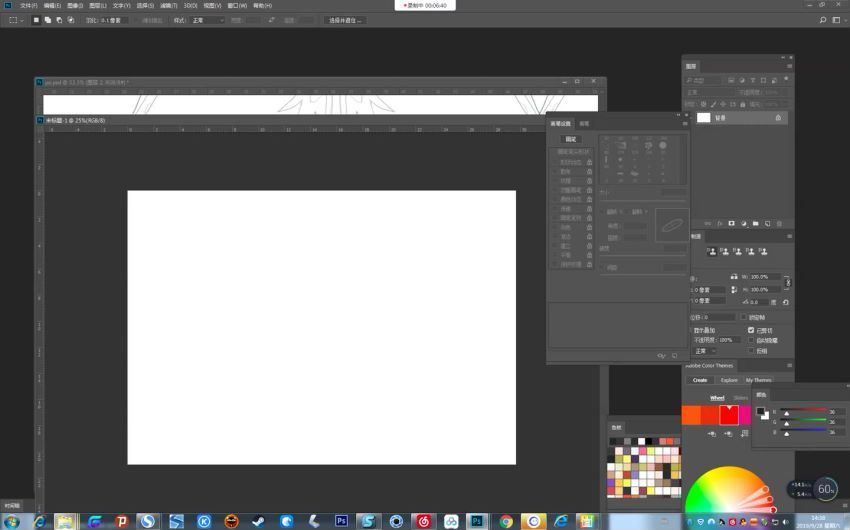The width and height of the screenshot is (850, 530).
Task: Enable the 反相 checkbox
Action: click(x=751, y=351)
